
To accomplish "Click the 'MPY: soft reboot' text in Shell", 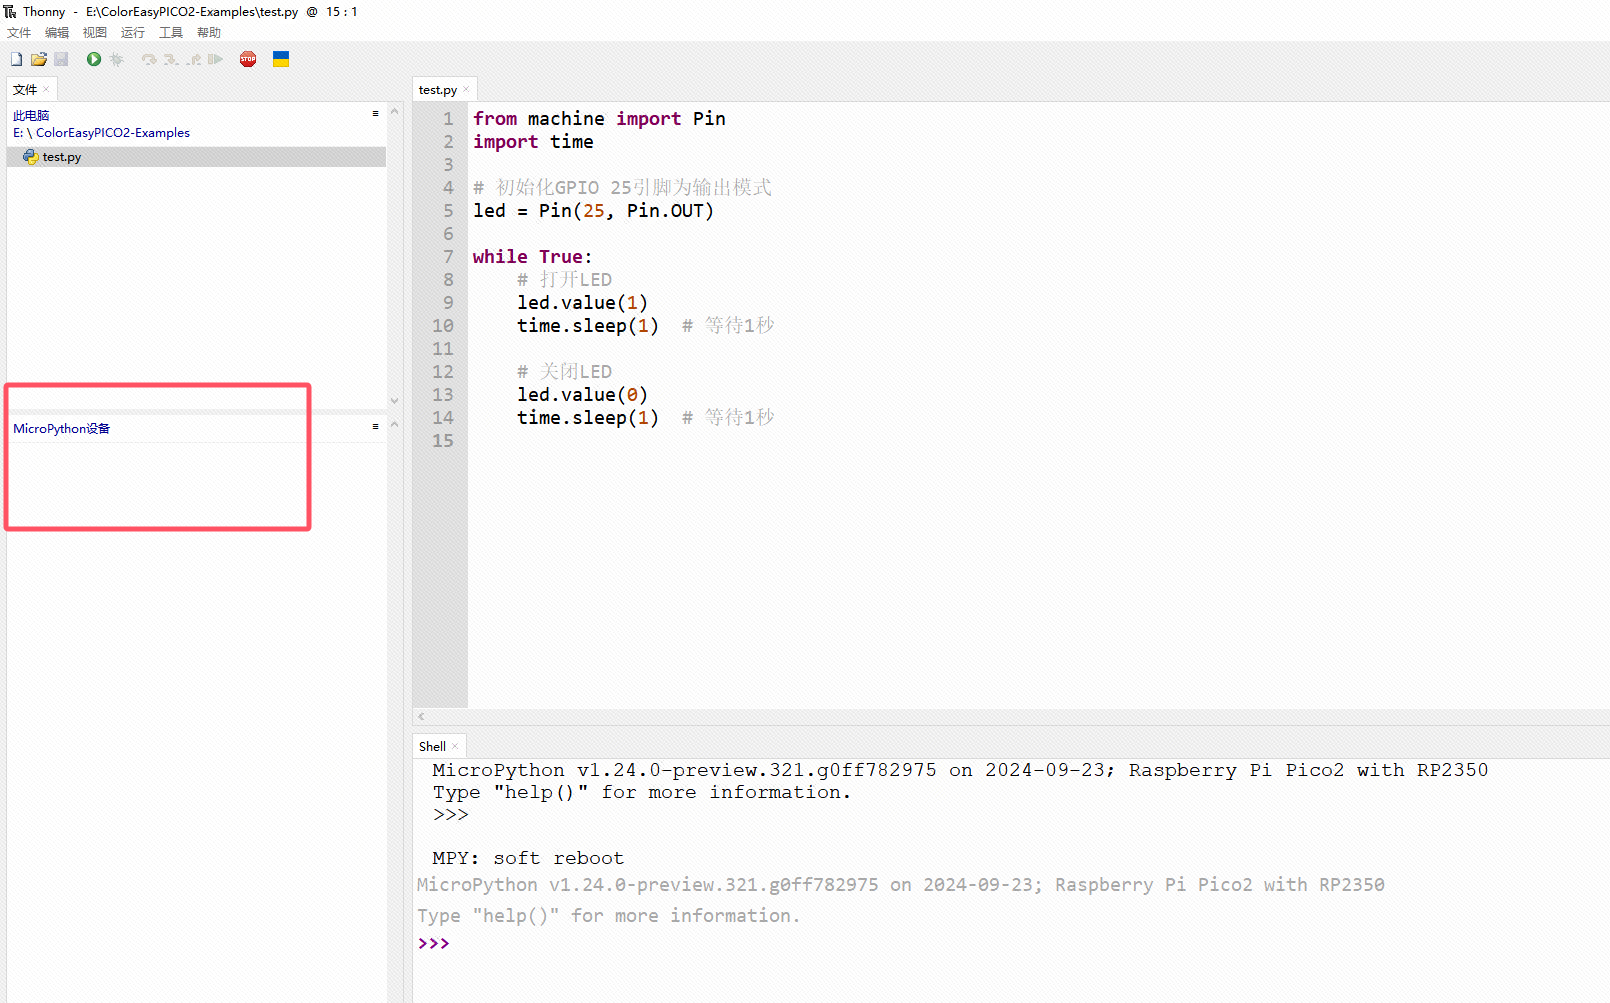I will [528, 858].
